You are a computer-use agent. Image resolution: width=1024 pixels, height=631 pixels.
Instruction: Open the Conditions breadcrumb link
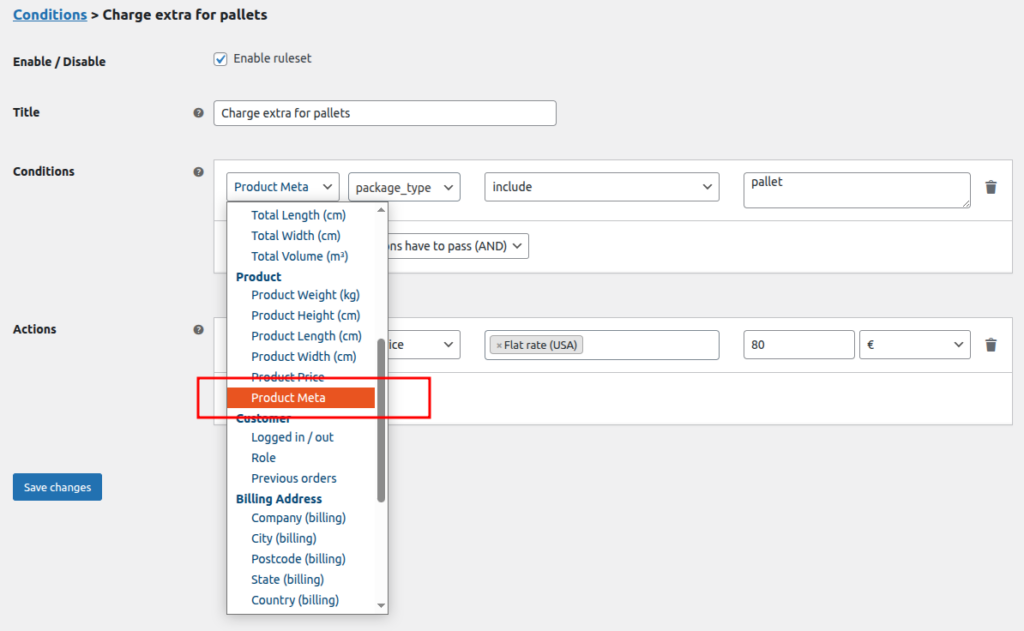(50, 15)
